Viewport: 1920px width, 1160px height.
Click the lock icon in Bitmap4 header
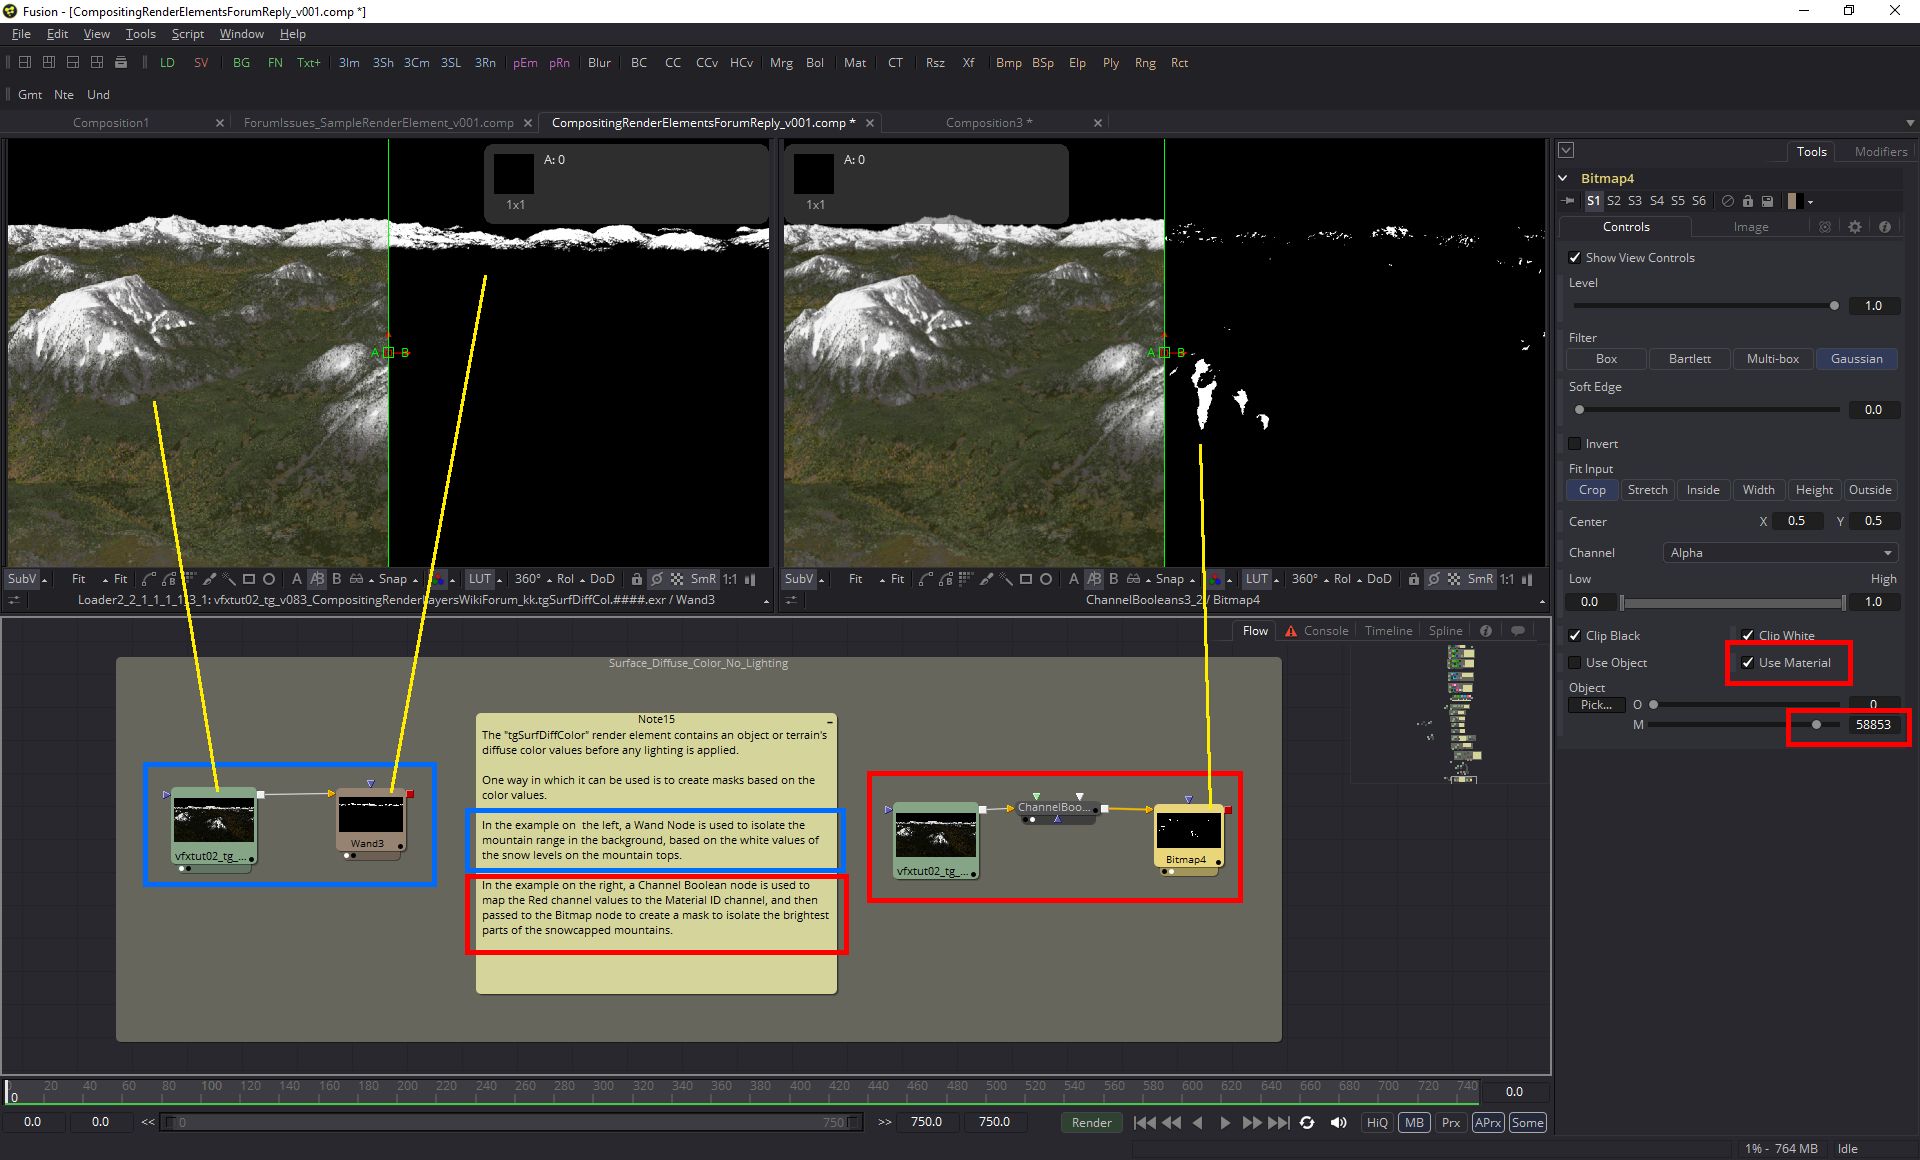pos(1747,201)
